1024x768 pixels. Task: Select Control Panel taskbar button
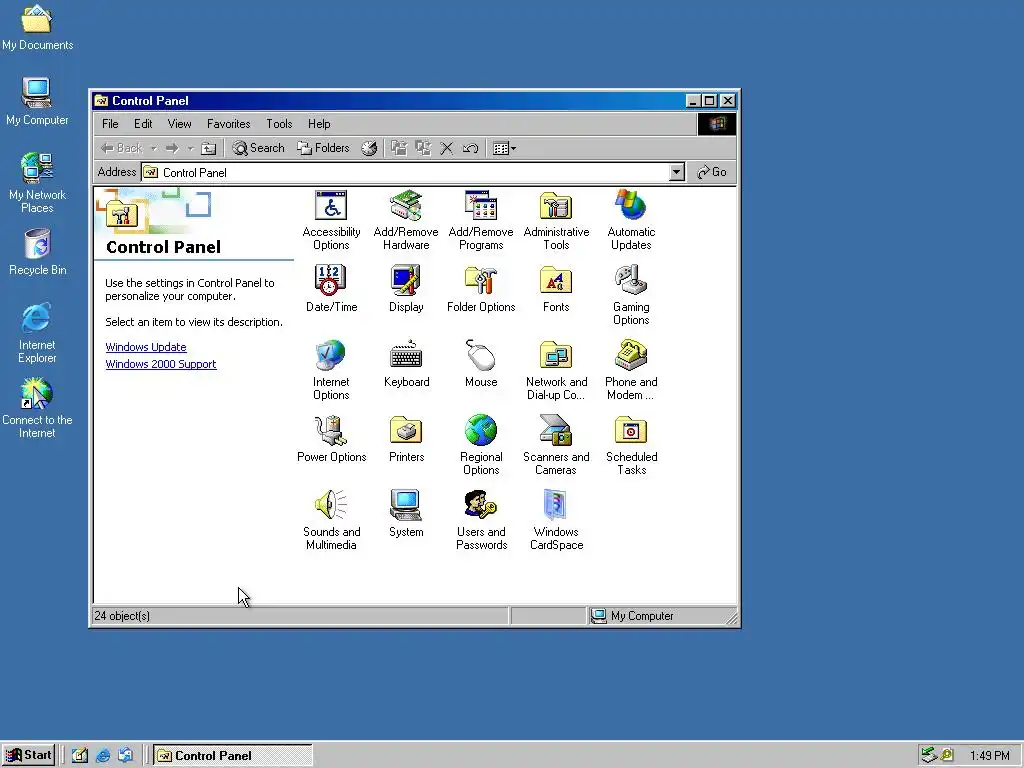click(x=232, y=756)
